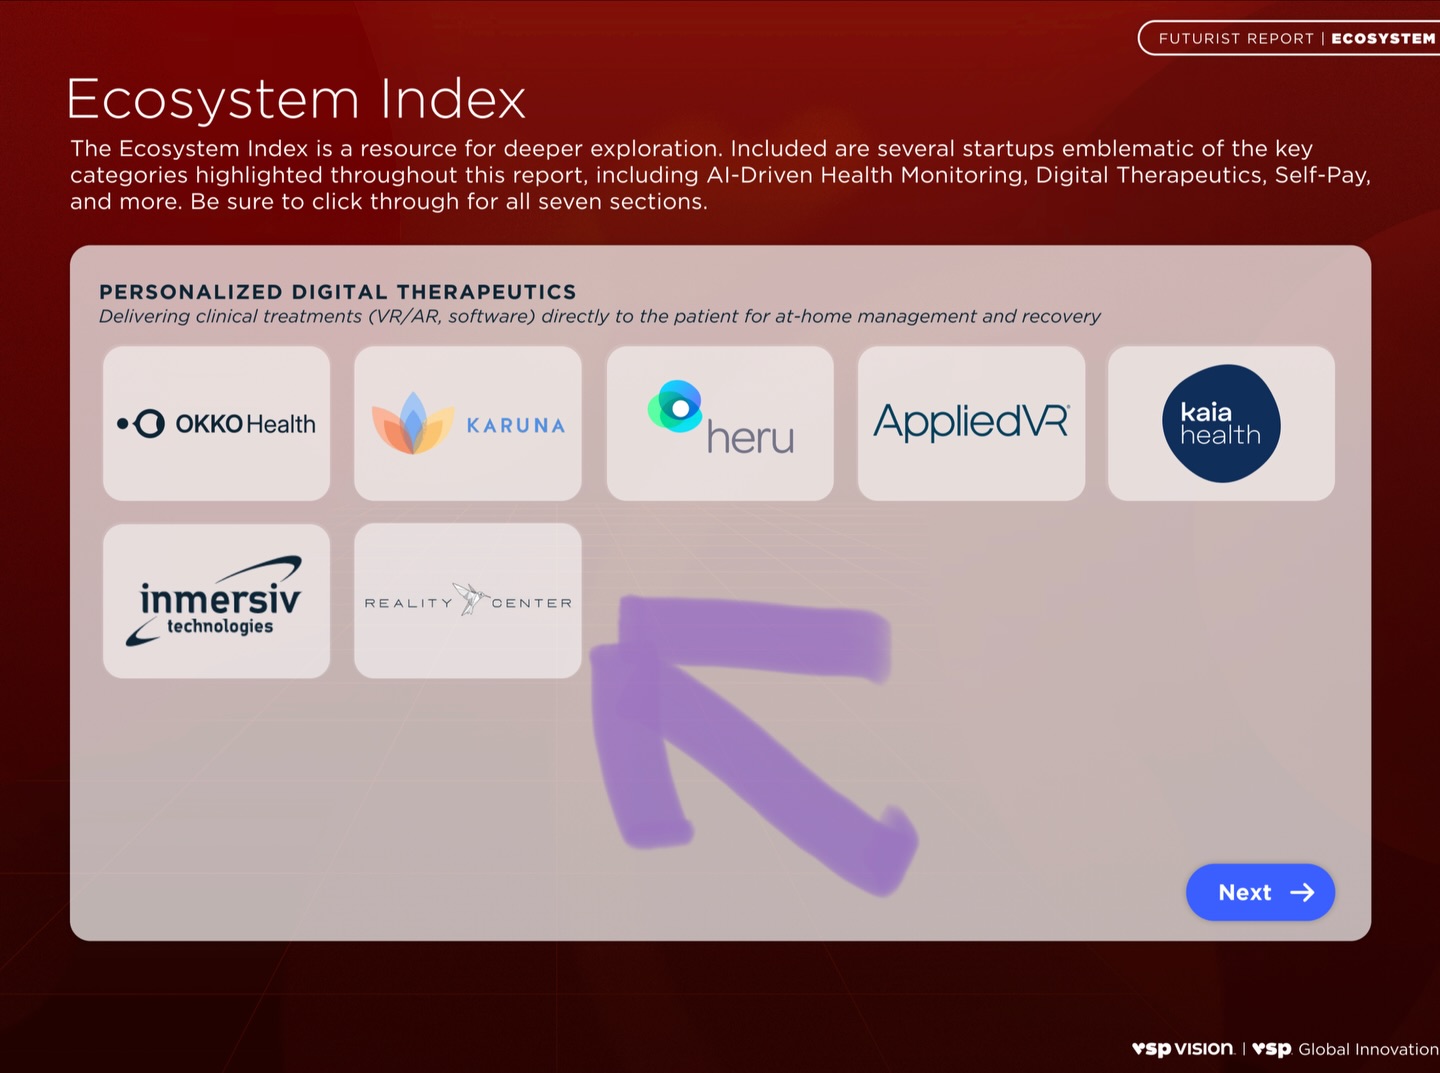Open the Karuna startup card
This screenshot has width=1440, height=1073.
[468, 423]
